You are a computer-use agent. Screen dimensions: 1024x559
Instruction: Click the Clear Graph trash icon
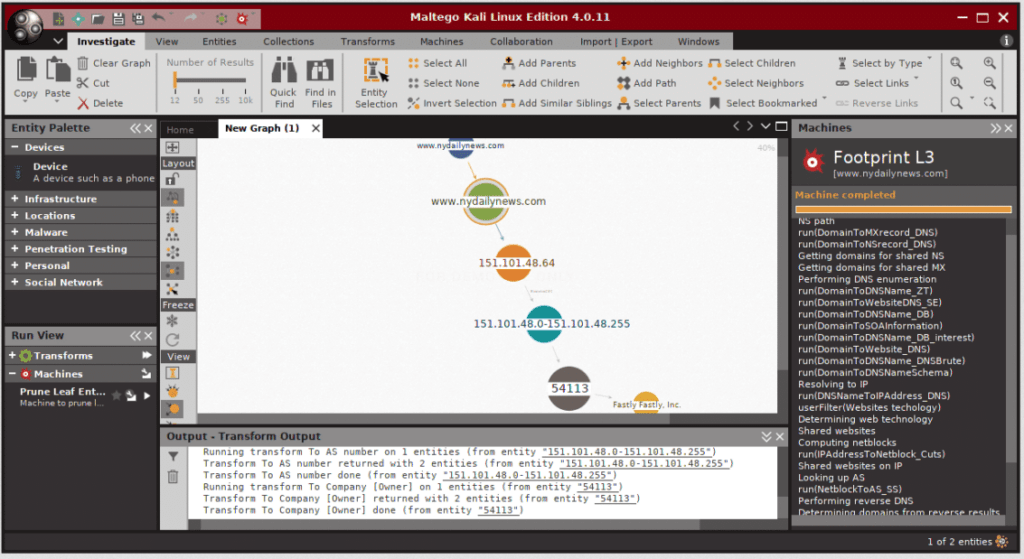point(83,63)
